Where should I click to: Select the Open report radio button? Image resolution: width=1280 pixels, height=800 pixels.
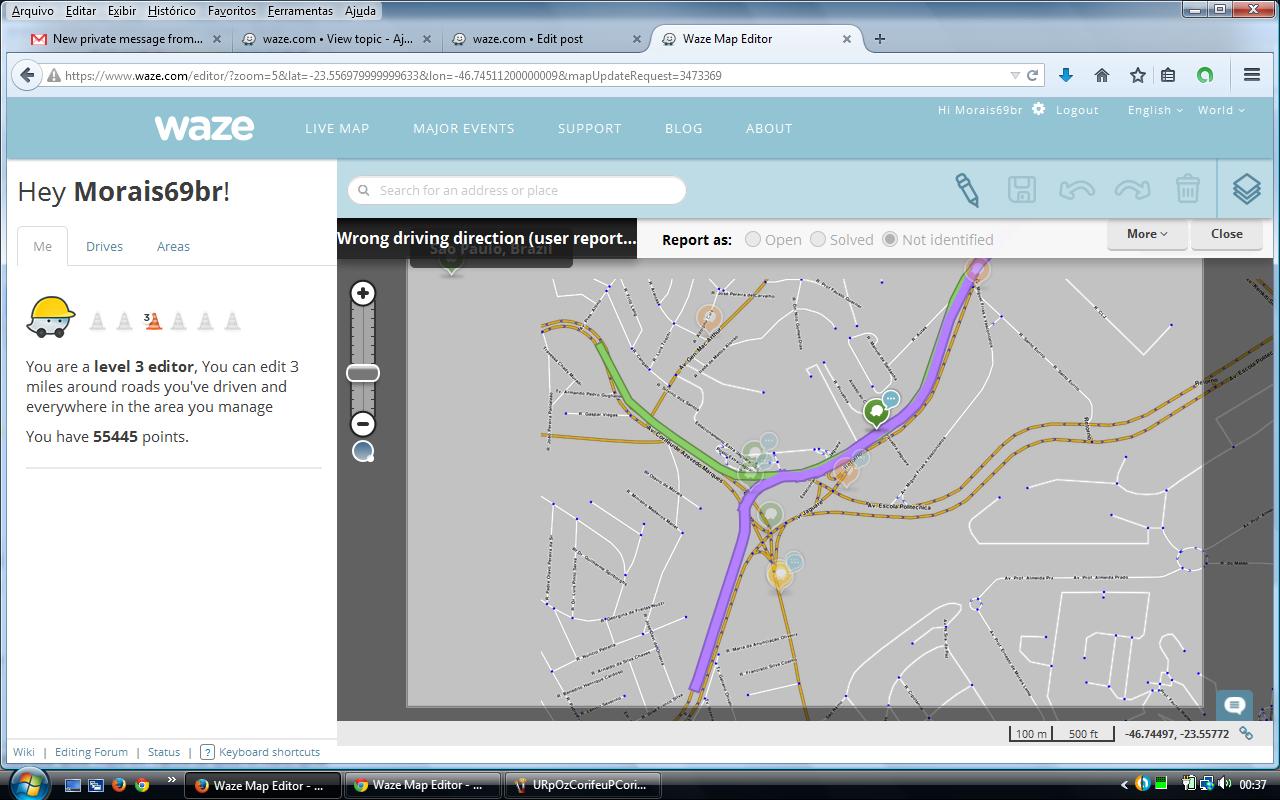[x=753, y=239]
